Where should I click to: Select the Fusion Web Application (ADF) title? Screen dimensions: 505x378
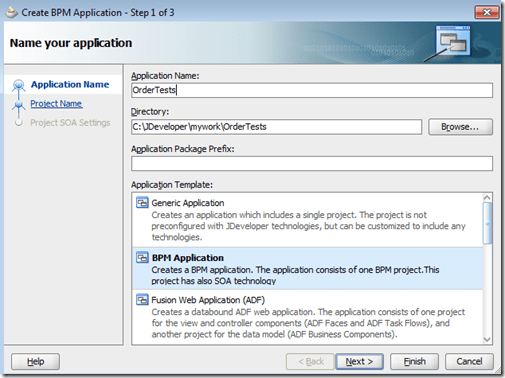pos(208,300)
